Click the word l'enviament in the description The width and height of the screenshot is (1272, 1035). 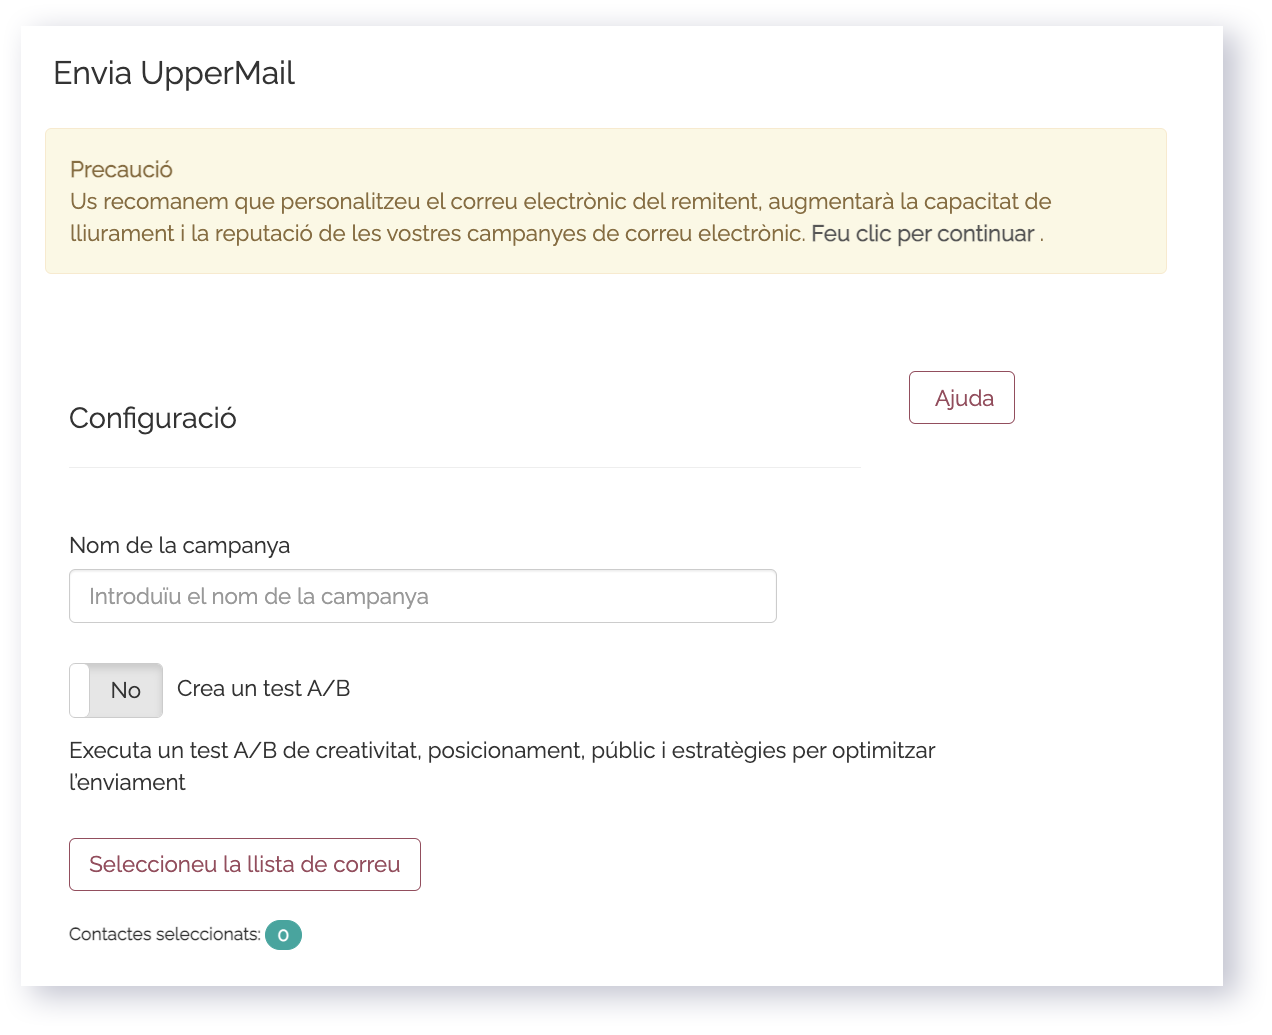(x=127, y=782)
